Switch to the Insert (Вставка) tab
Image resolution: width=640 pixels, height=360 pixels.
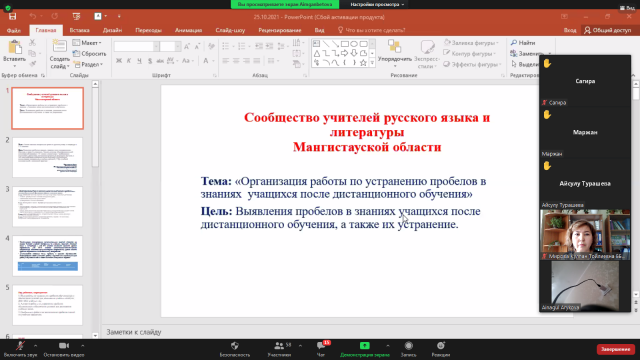click(x=79, y=30)
